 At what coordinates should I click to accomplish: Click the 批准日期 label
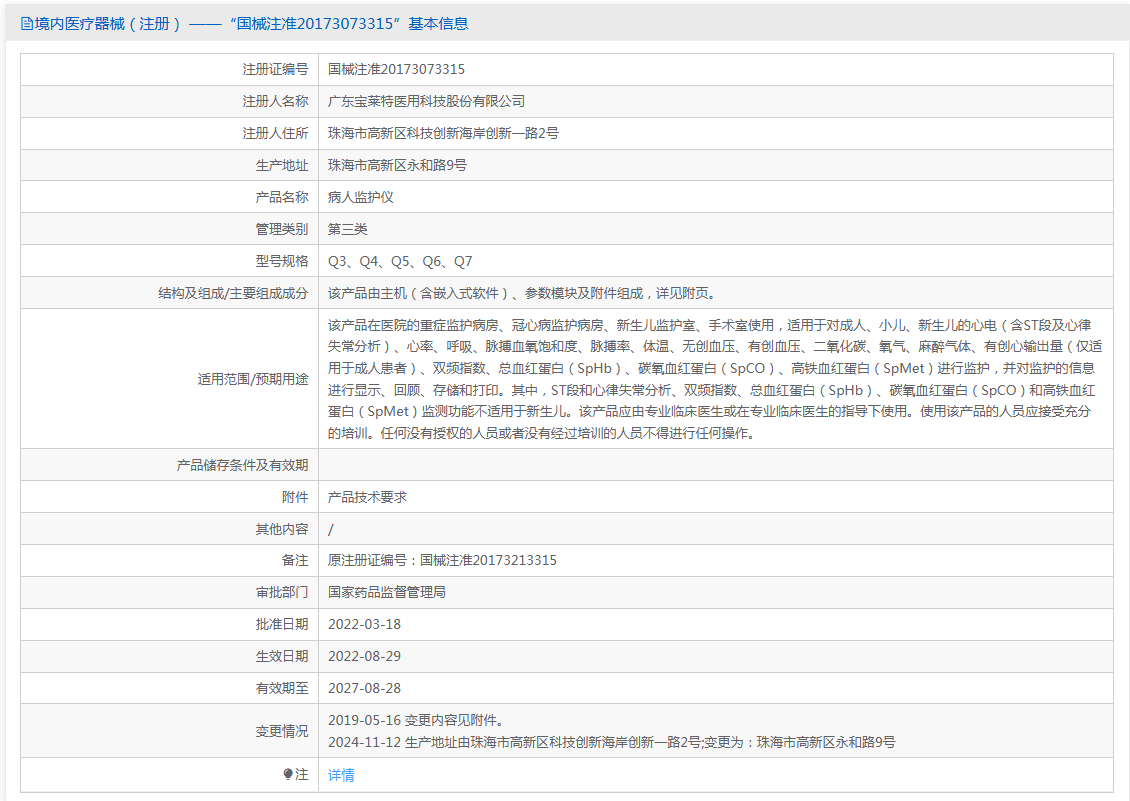pyautogui.click(x=282, y=624)
